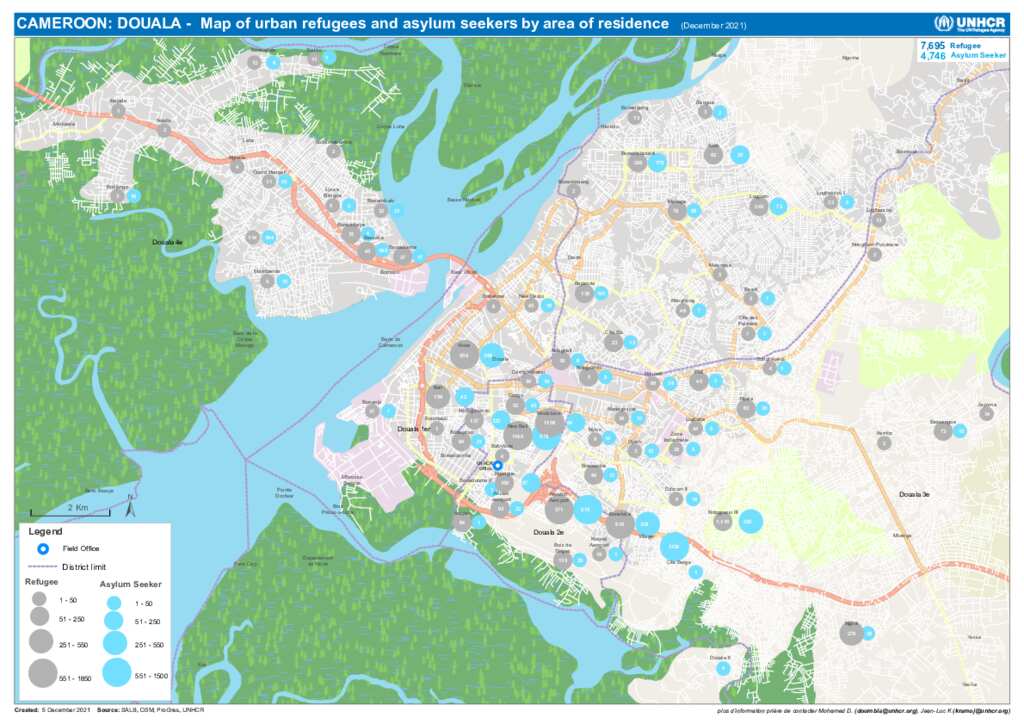Select the Douala 3e district label

coord(913,495)
